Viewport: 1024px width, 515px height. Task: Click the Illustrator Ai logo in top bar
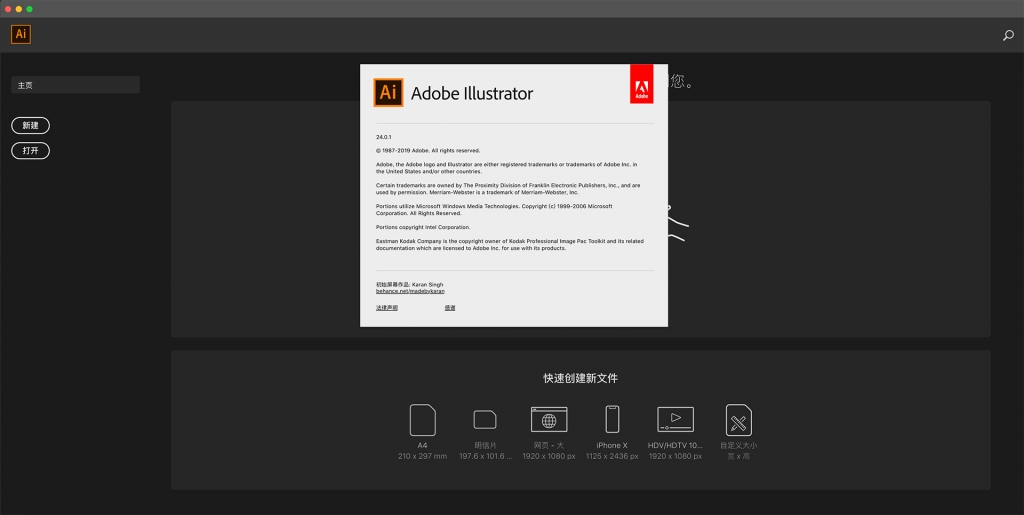pyautogui.click(x=21, y=35)
